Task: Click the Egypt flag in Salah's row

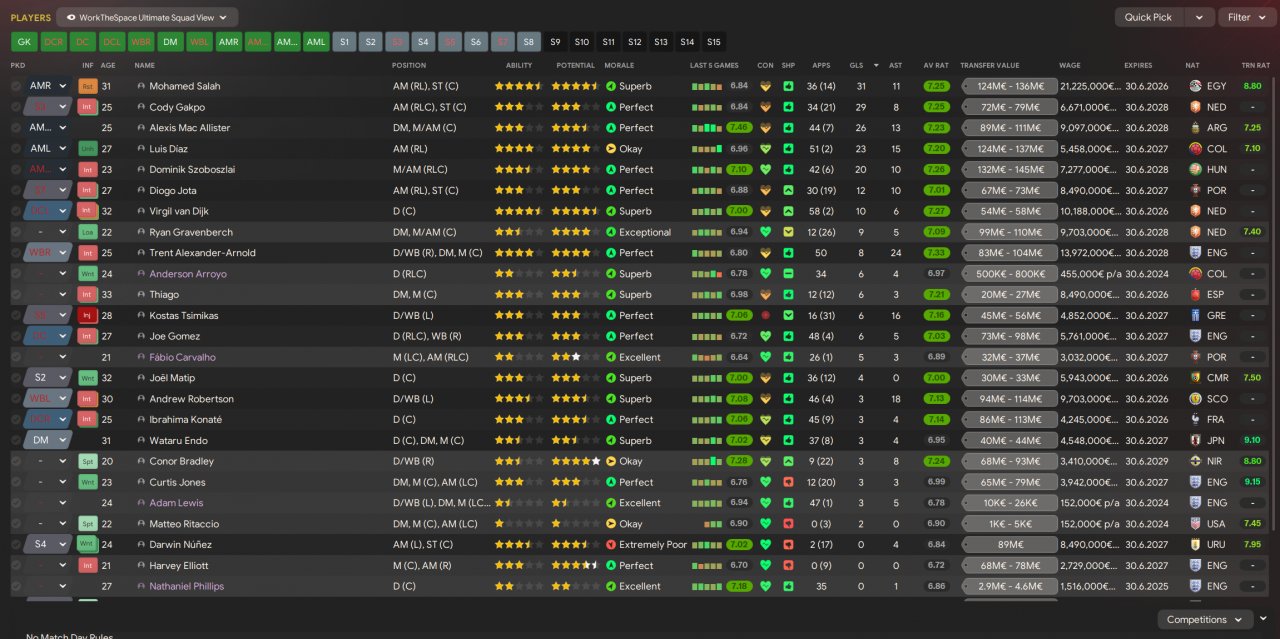Action: coord(1195,86)
